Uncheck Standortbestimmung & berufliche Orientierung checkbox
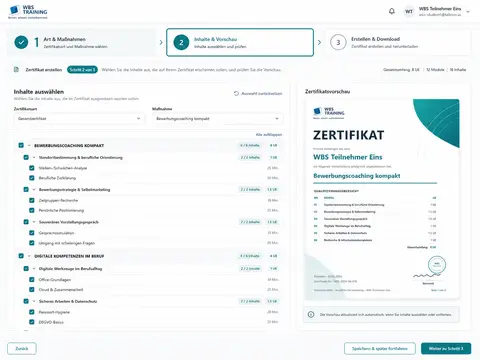This screenshot has width=480, height=360. point(26,157)
